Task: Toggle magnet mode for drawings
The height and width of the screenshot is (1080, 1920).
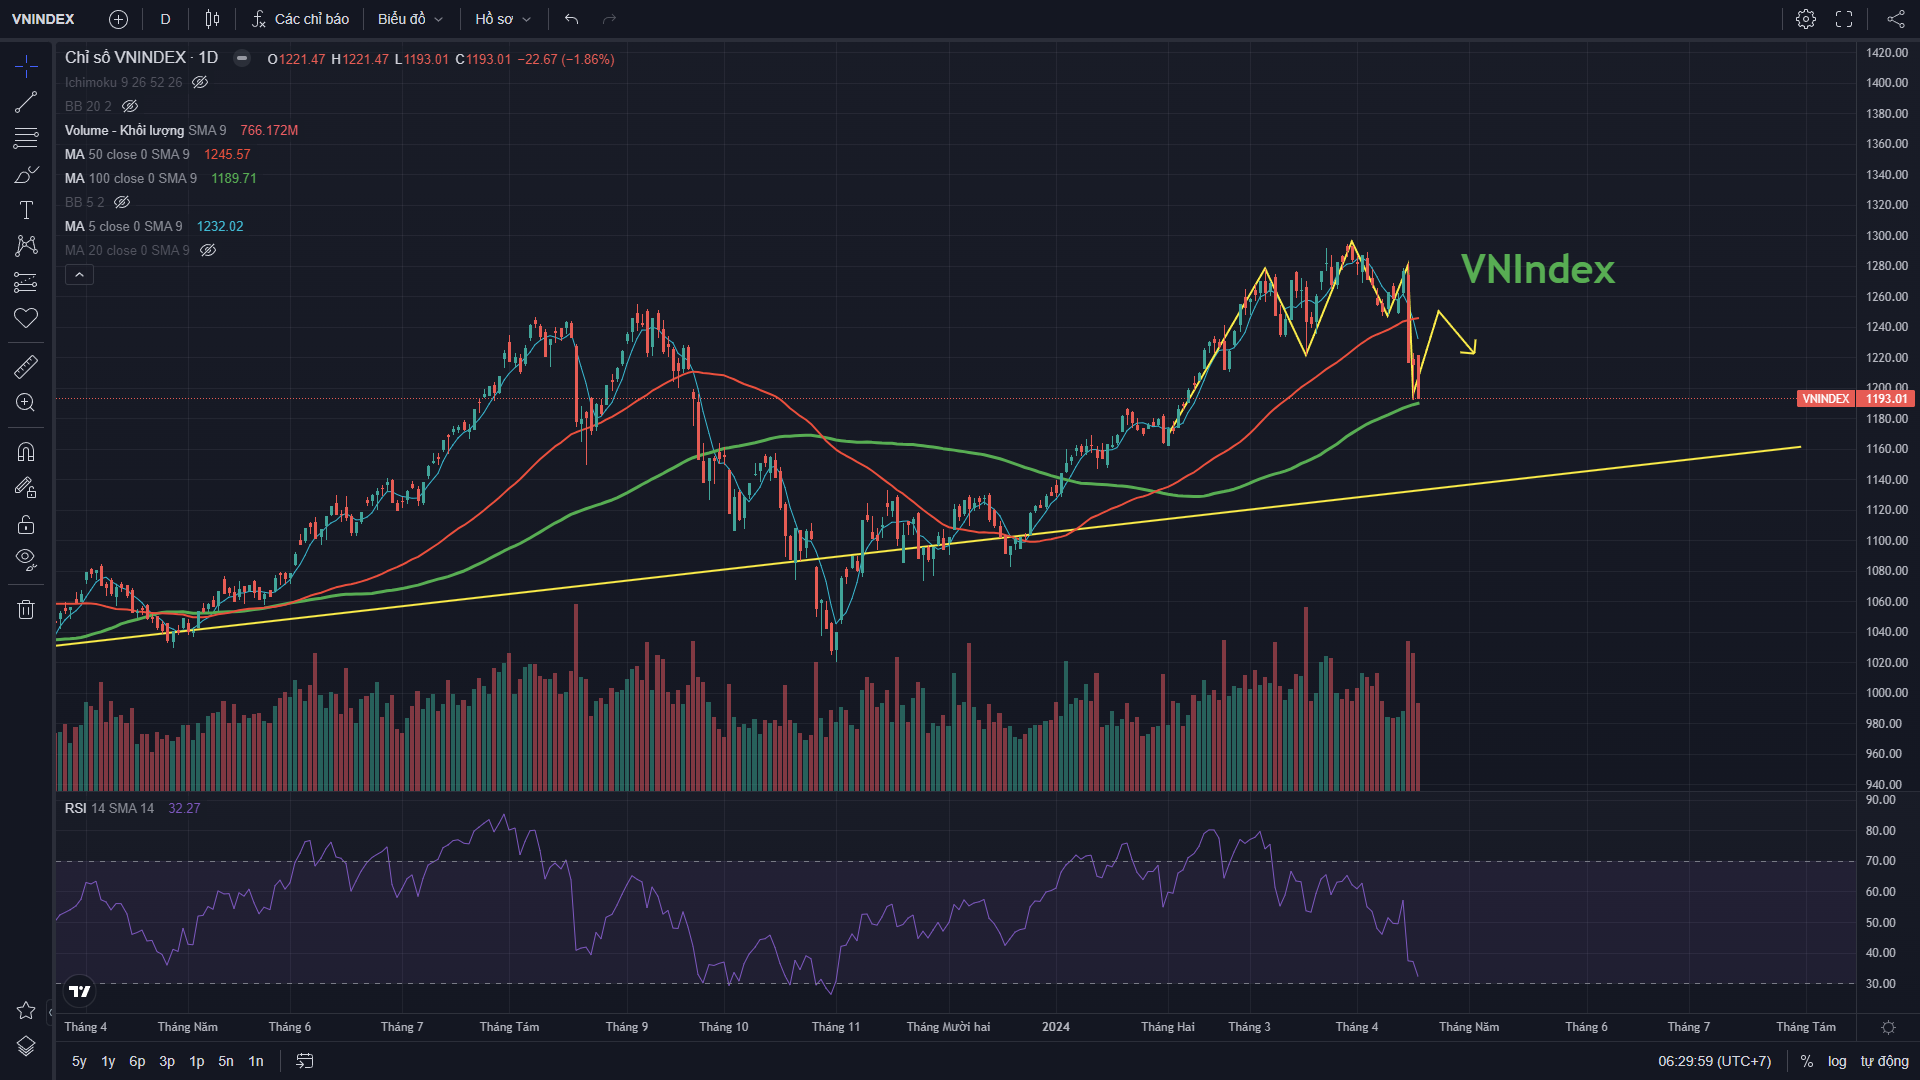Action: tap(26, 452)
